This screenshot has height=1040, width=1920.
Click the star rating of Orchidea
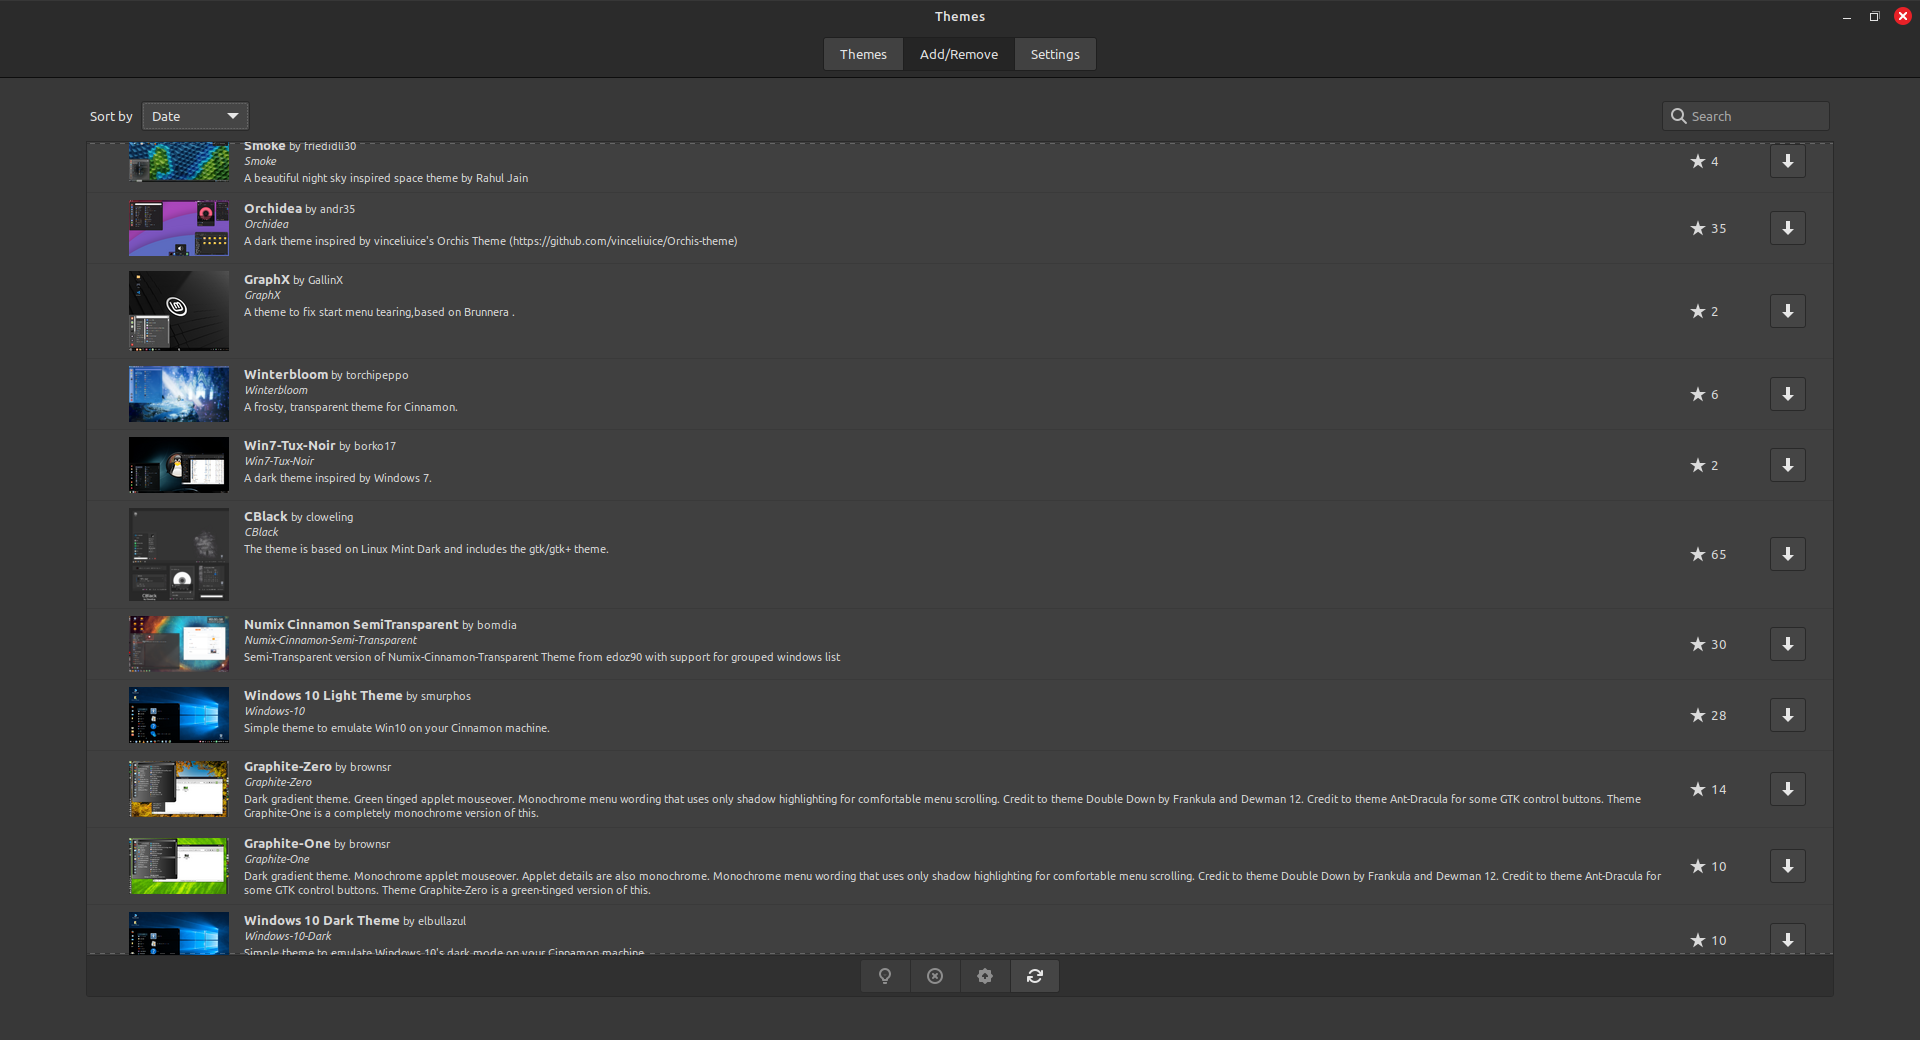pyautogui.click(x=1708, y=228)
